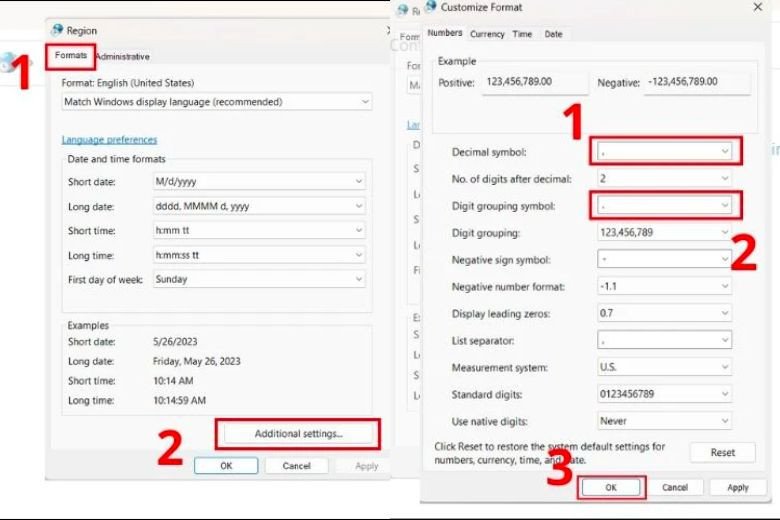Viewport: 780px width, 520px height.
Task: Open the Display leading zeros dropdown
Action: click(x=665, y=313)
